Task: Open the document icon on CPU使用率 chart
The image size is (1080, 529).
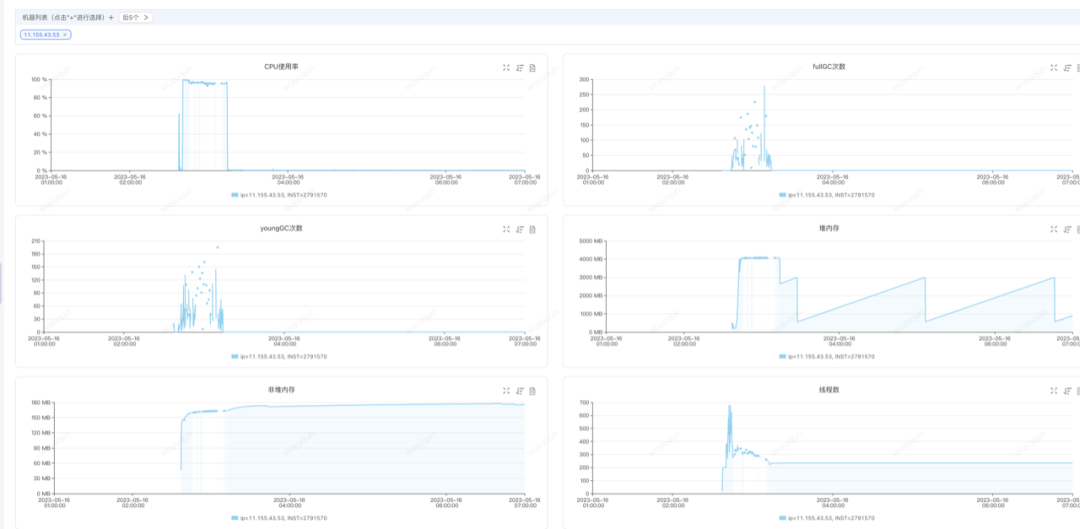Action: click(x=532, y=68)
